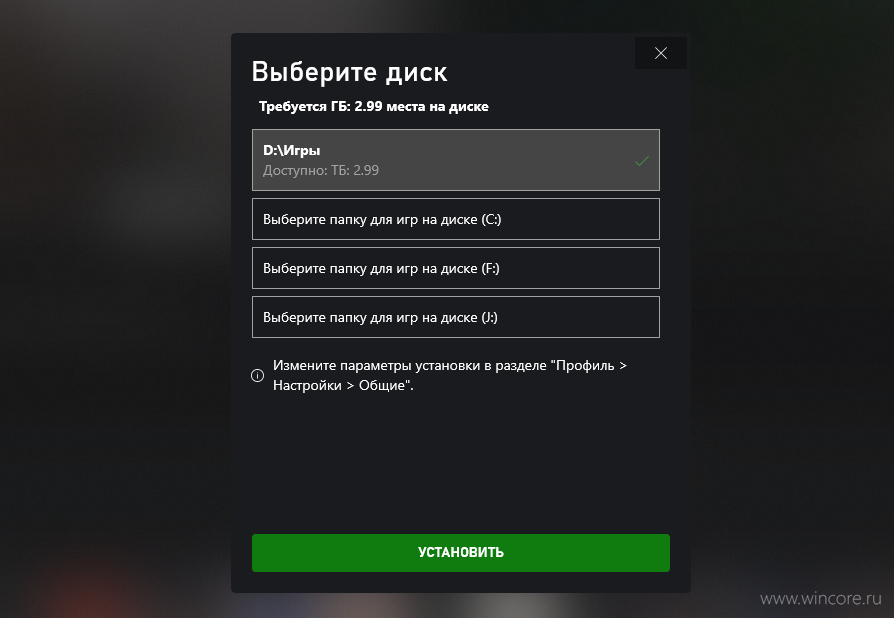This screenshot has height=618, width=894.
Task: Click the (F:) drive letter text
Action: [490, 269]
